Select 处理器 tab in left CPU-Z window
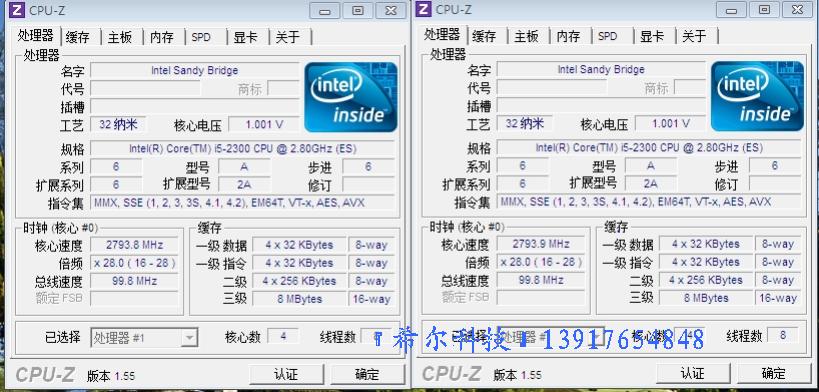 [x=36, y=36]
